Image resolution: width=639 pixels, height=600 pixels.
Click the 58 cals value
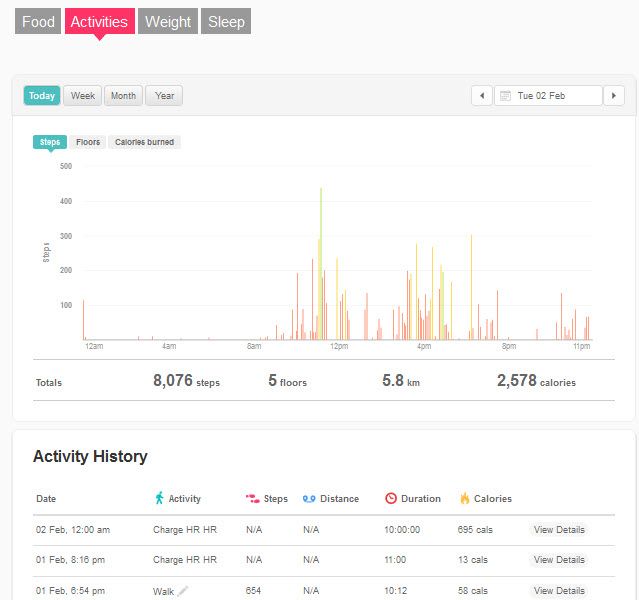coord(473,590)
